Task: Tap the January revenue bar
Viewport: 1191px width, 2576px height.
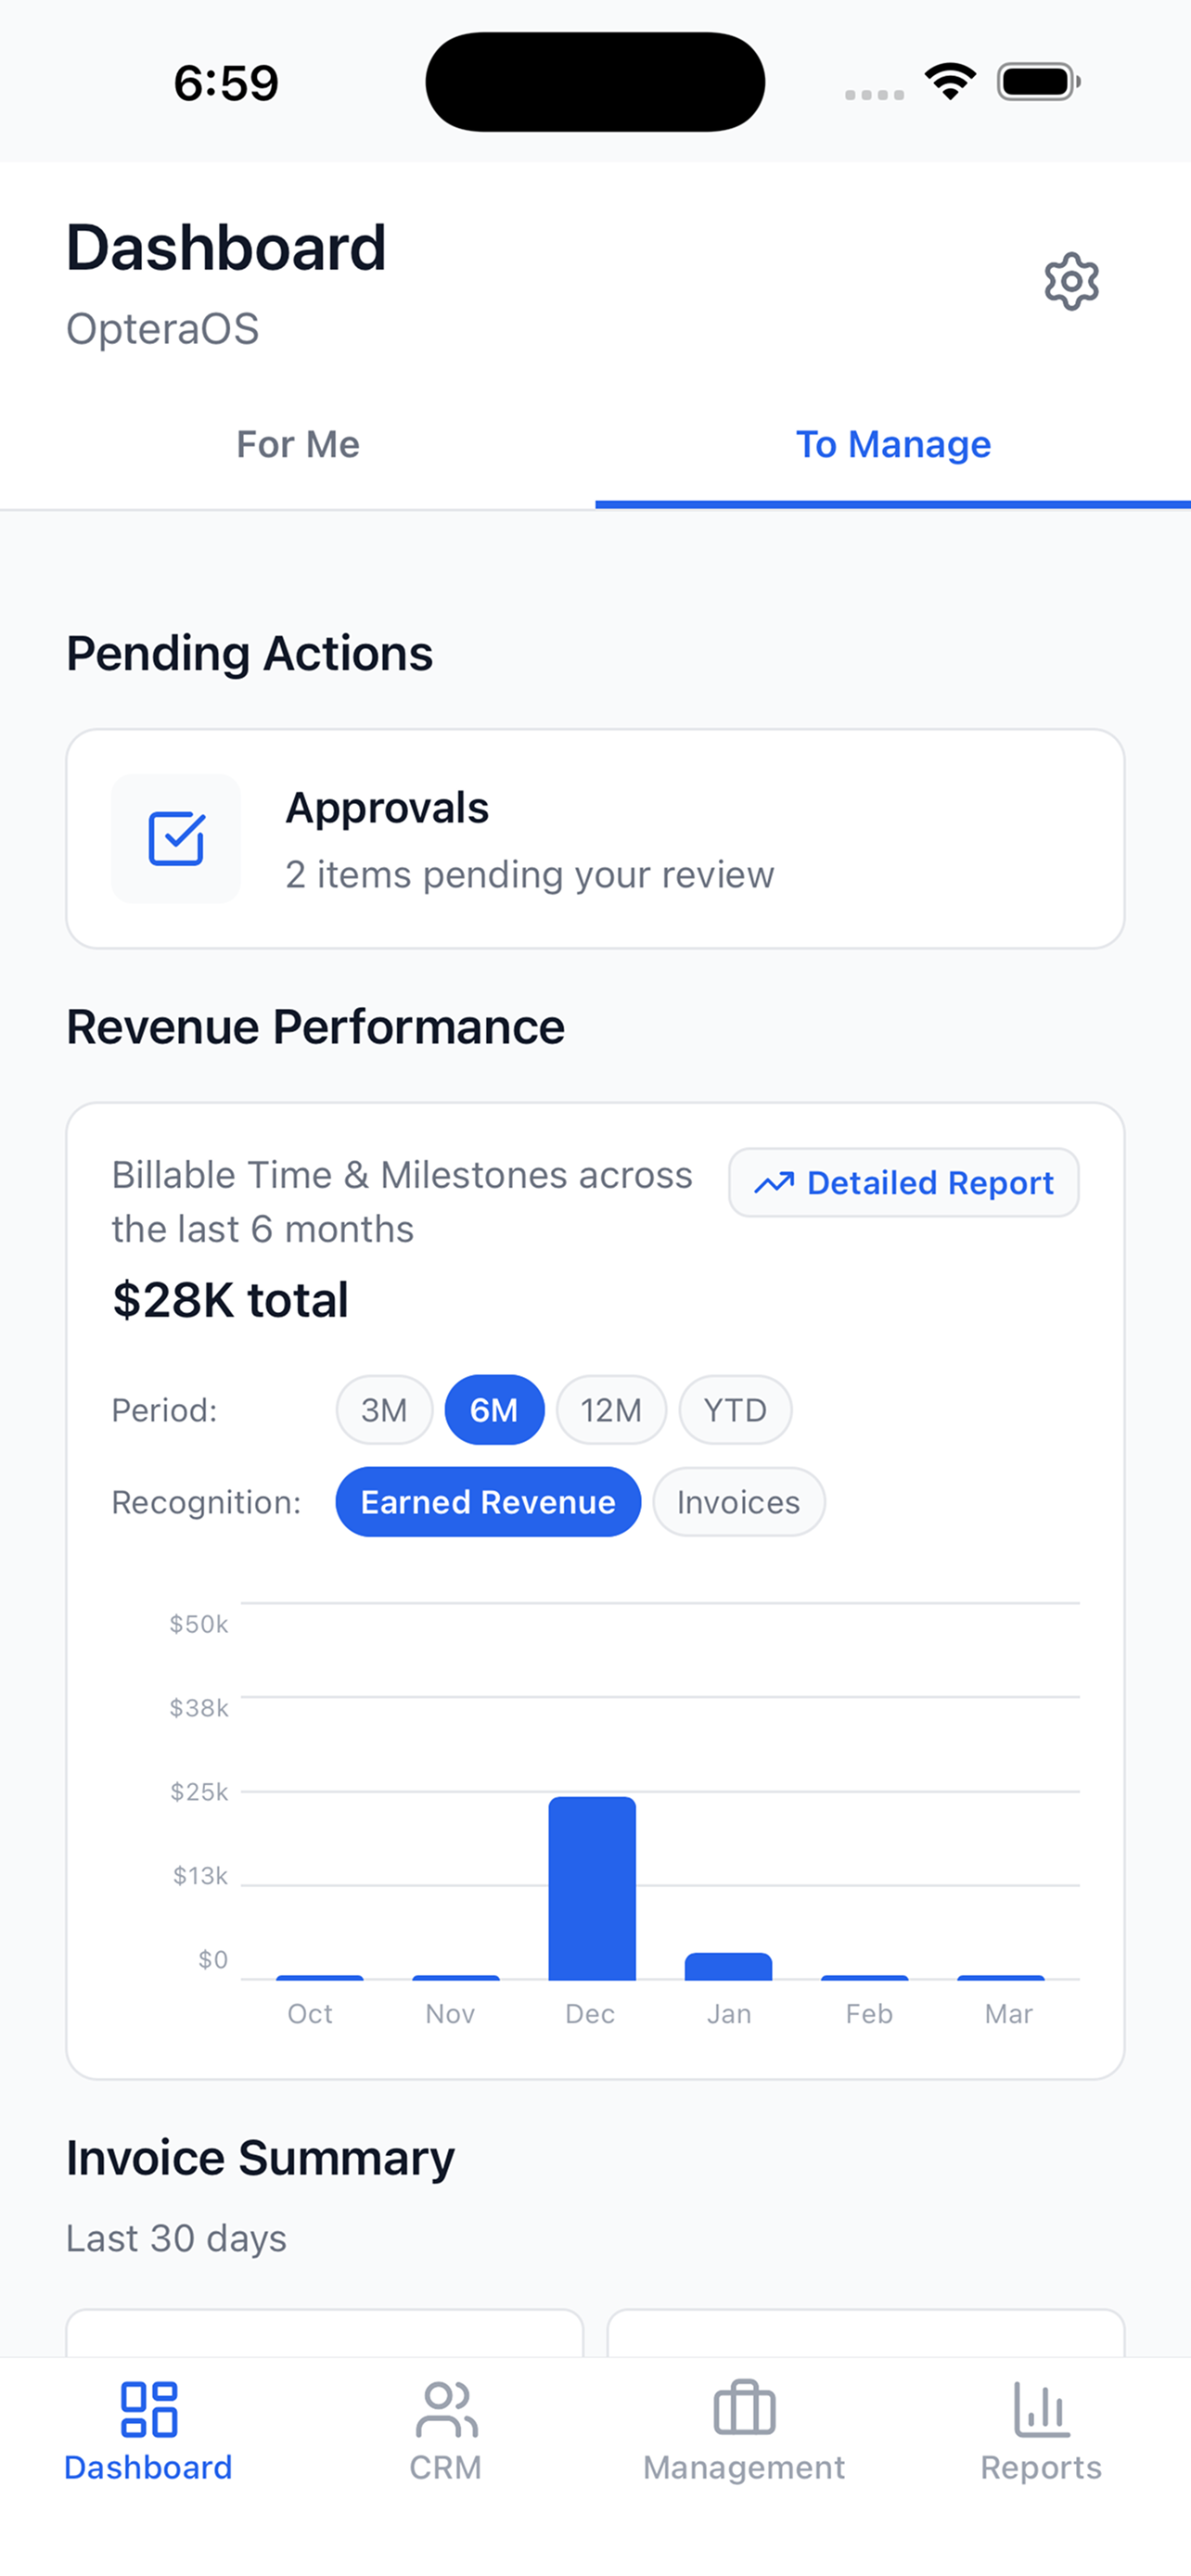Action: click(x=728, y=1966)
